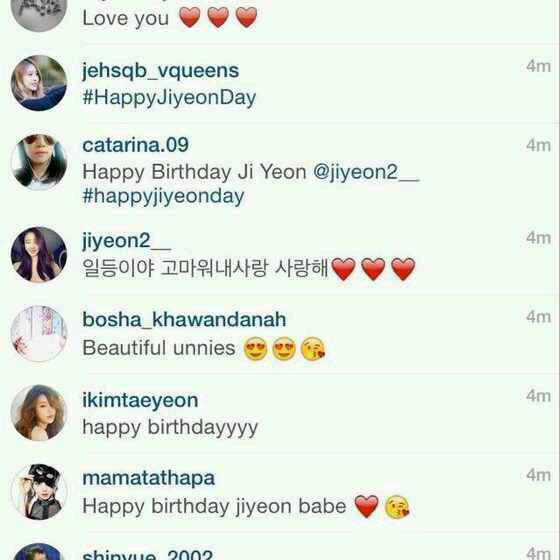Open jehsqb_vqueens username link

161,71
